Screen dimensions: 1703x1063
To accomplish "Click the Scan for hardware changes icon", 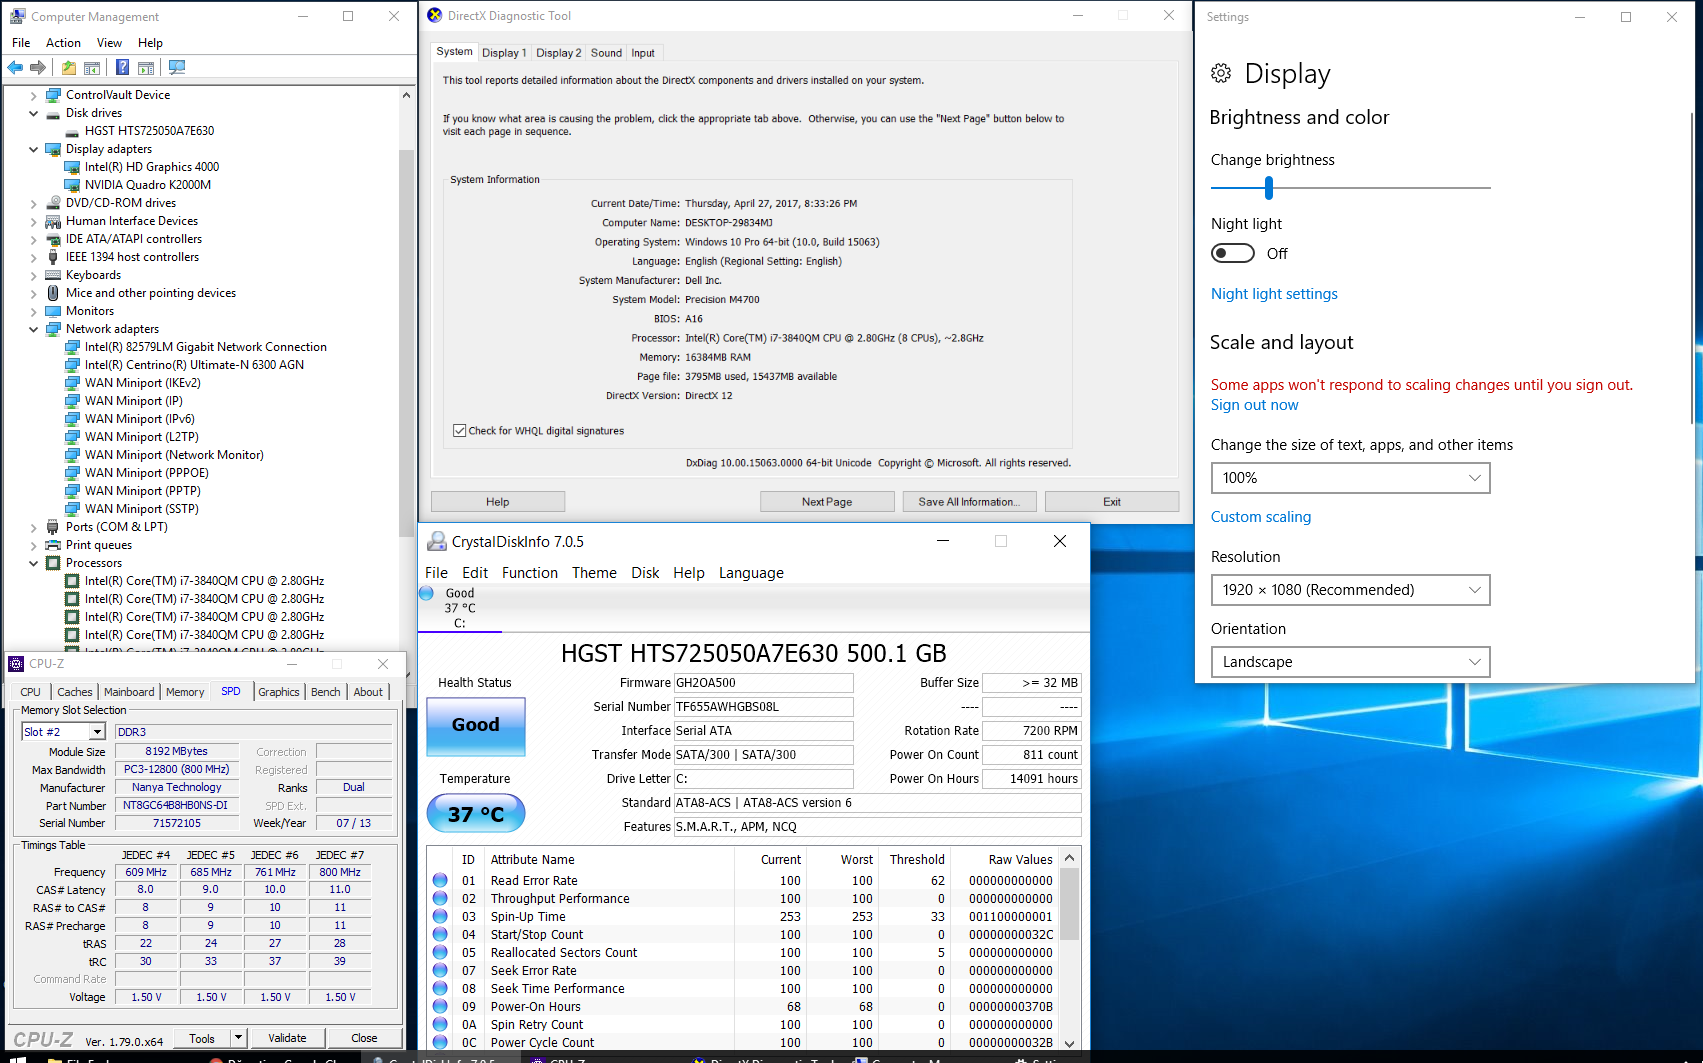I will click(x=177, y=67).
